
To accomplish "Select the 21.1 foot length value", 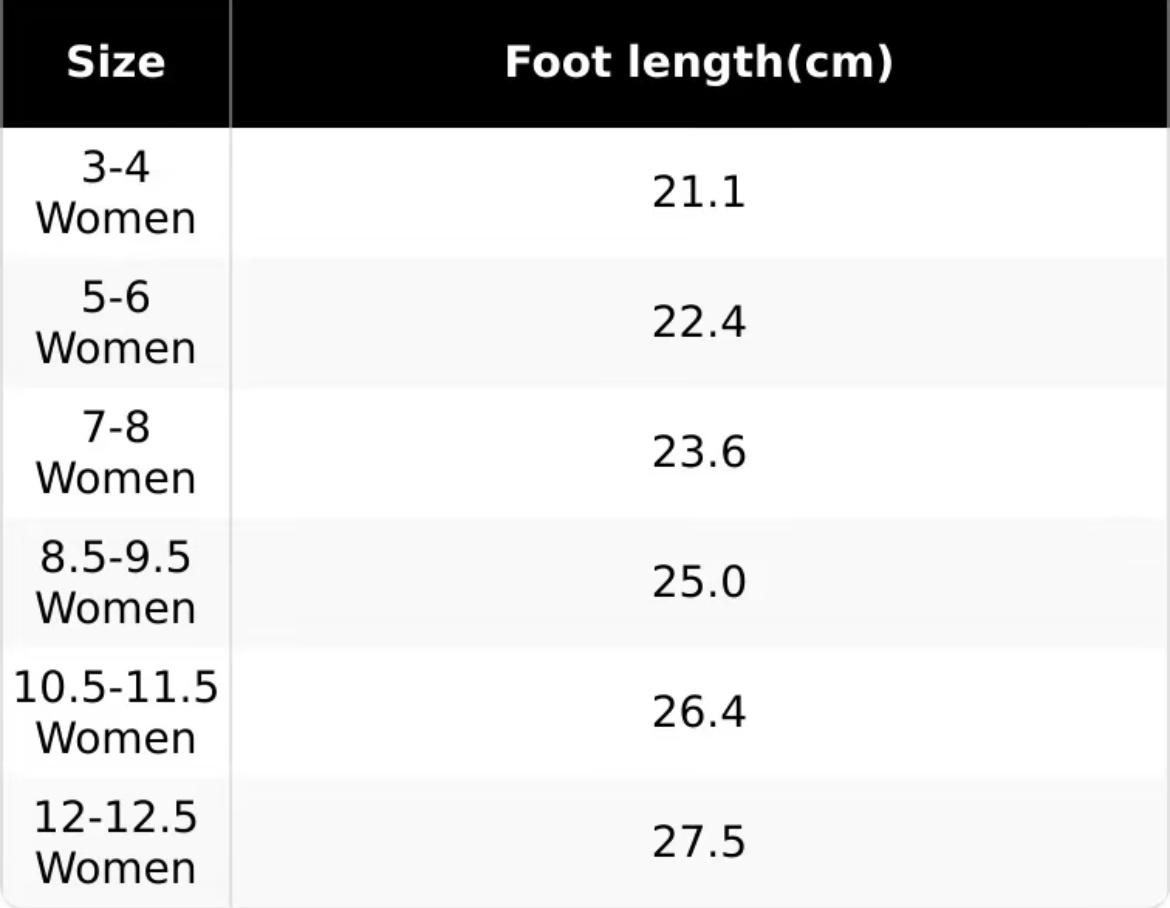I will point(698,192).
